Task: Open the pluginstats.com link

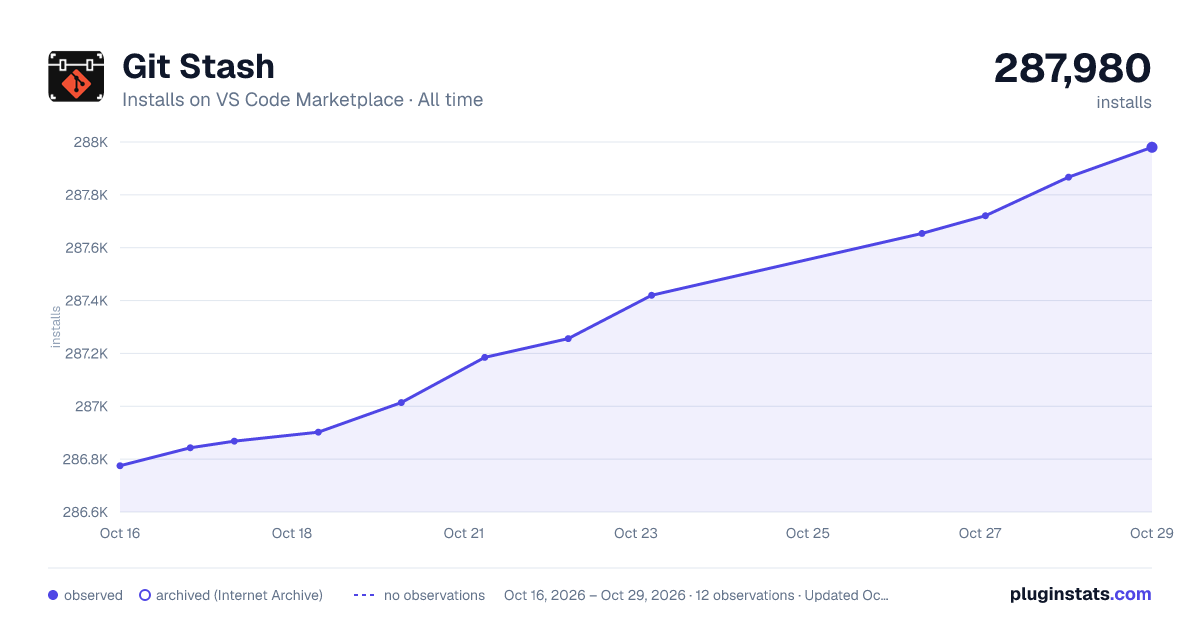Action: [x=1080, y=594]
